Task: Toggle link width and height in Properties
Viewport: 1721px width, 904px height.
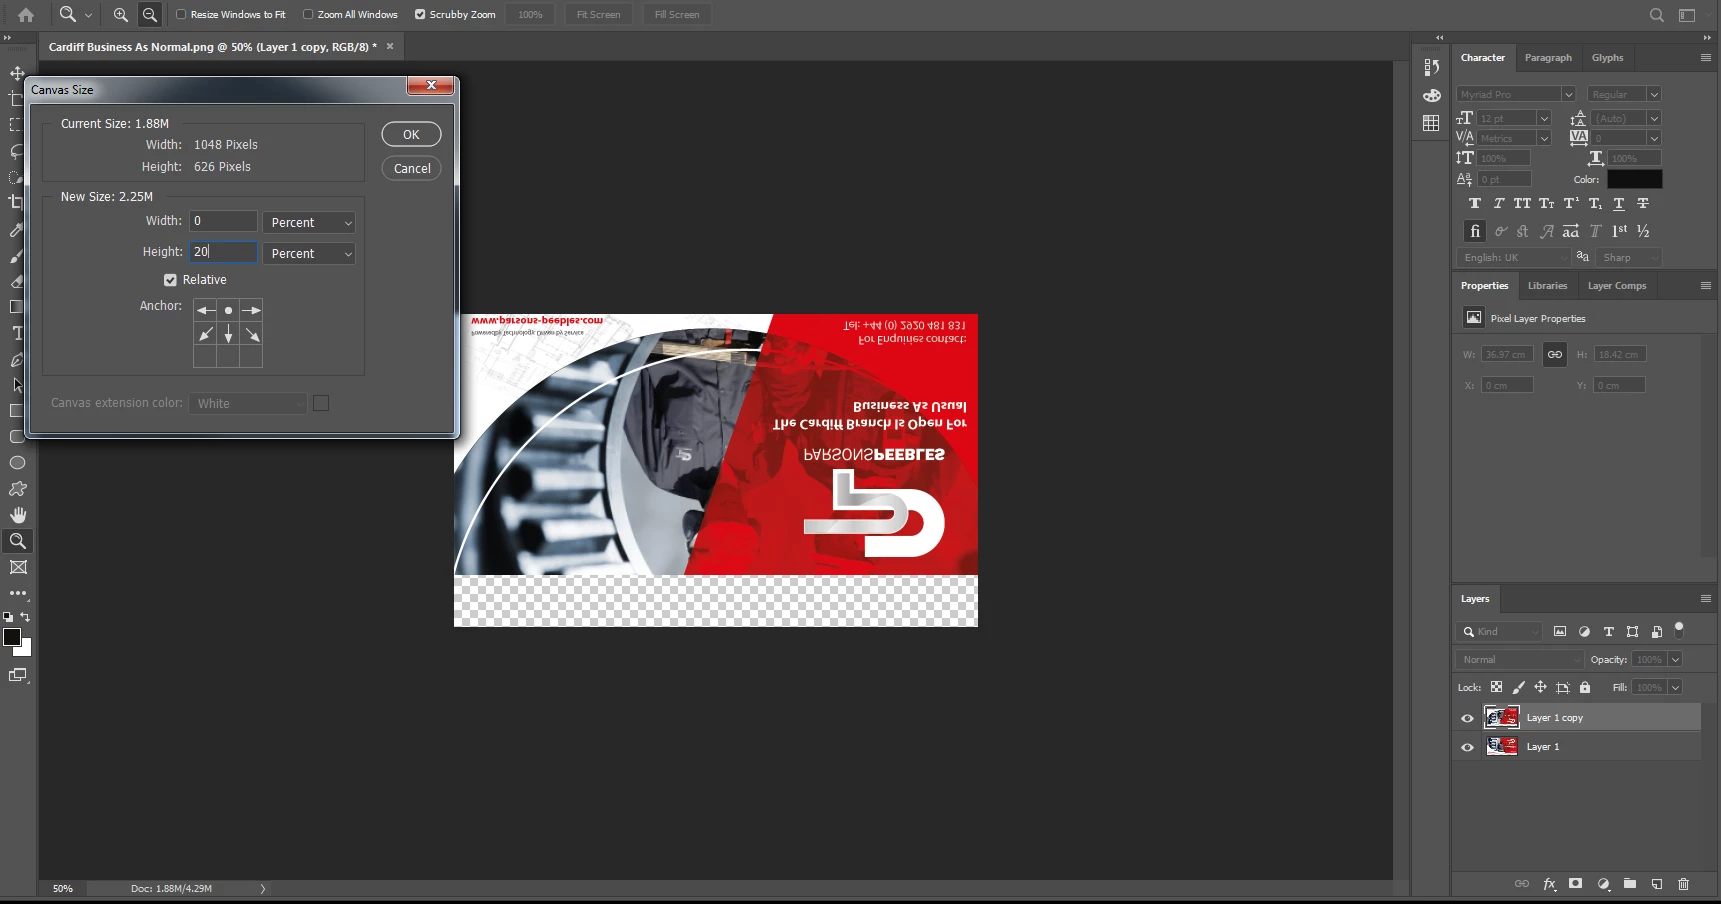Action: click(x=1554, y=354)
